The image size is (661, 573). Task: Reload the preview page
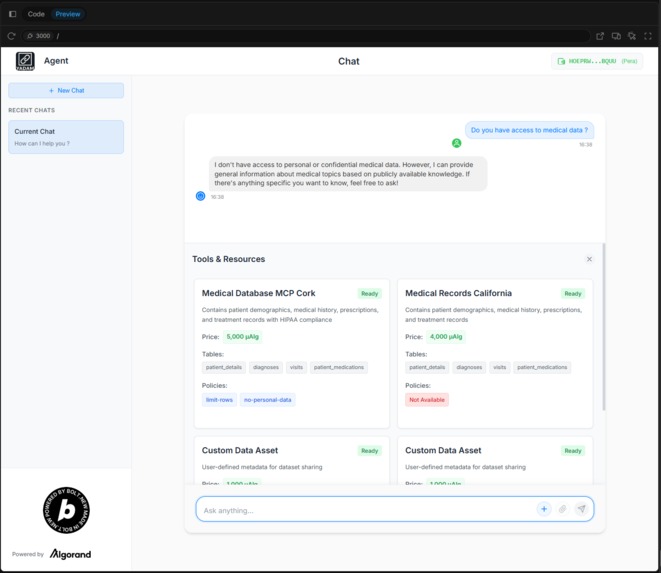(x=11, y=36)
